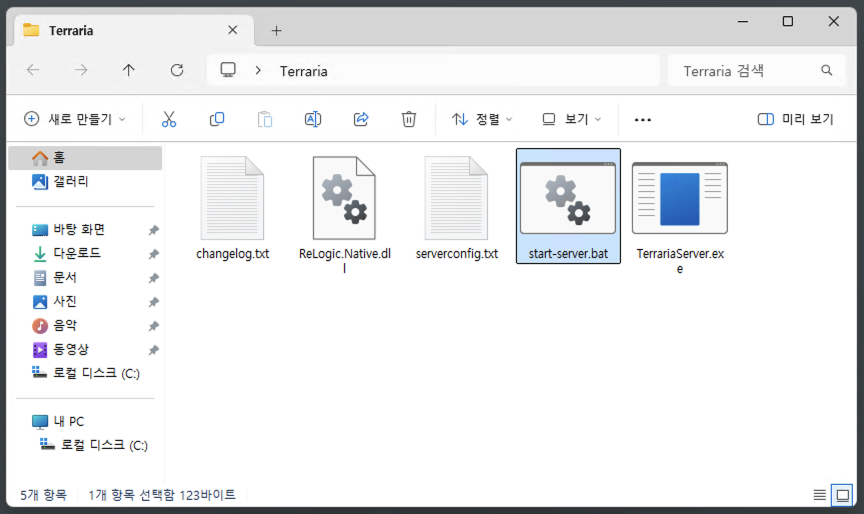
Task: Click the pin icon next to 음악
Action: pos(154,326)
